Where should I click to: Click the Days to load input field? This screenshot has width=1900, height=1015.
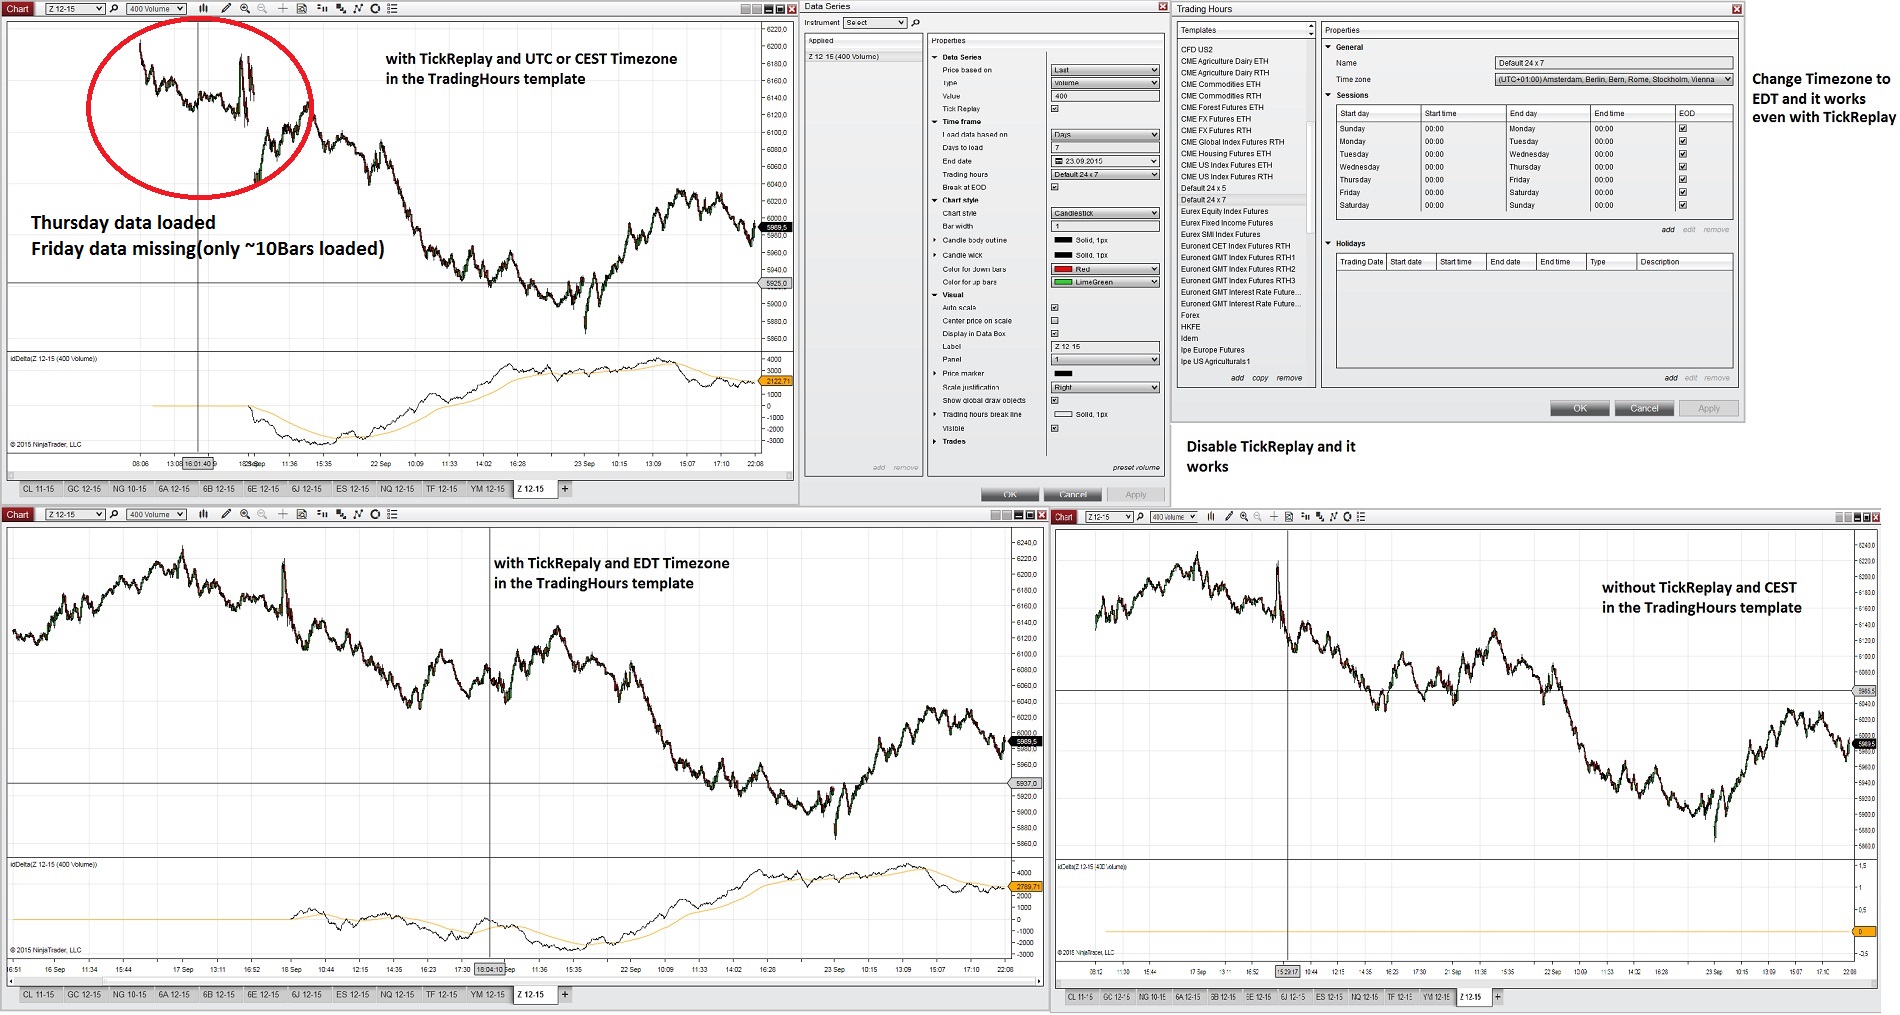point(1105,148)
